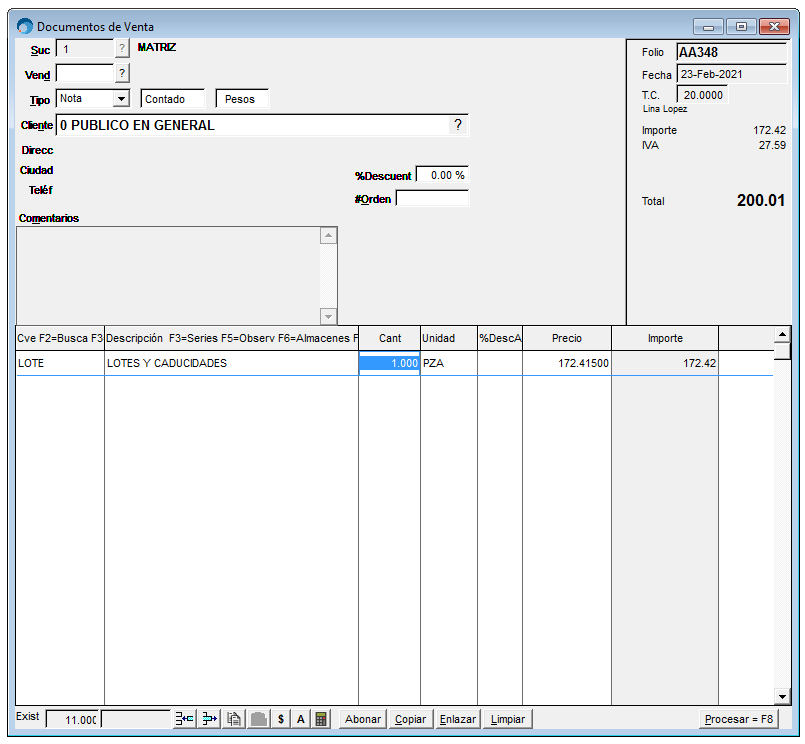The height and width of the screenshot is (744, 805).
Task: Click the Cliente field with PUBLICO EN GENERAL
Action: point(262,125)
